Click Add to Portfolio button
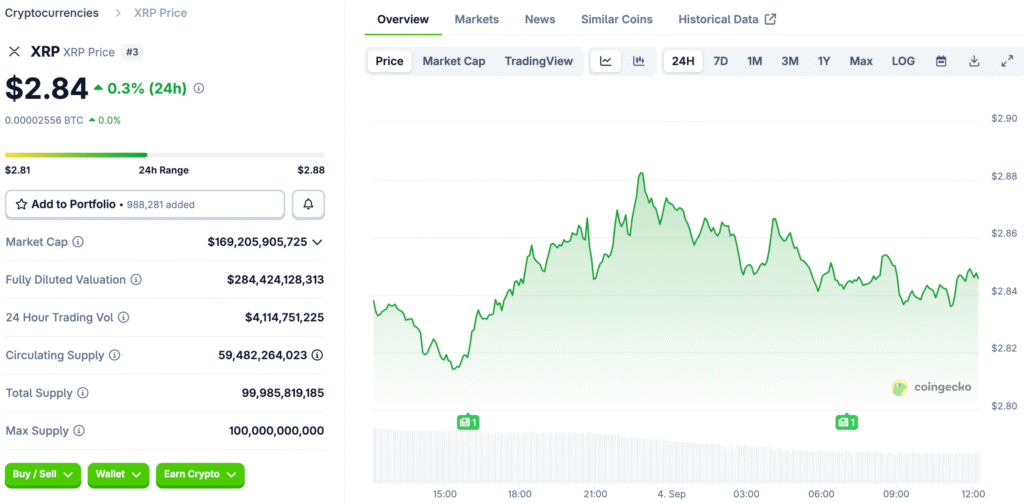The height and width of the screenshot is (503, 1024). click(x=145, y=204)
